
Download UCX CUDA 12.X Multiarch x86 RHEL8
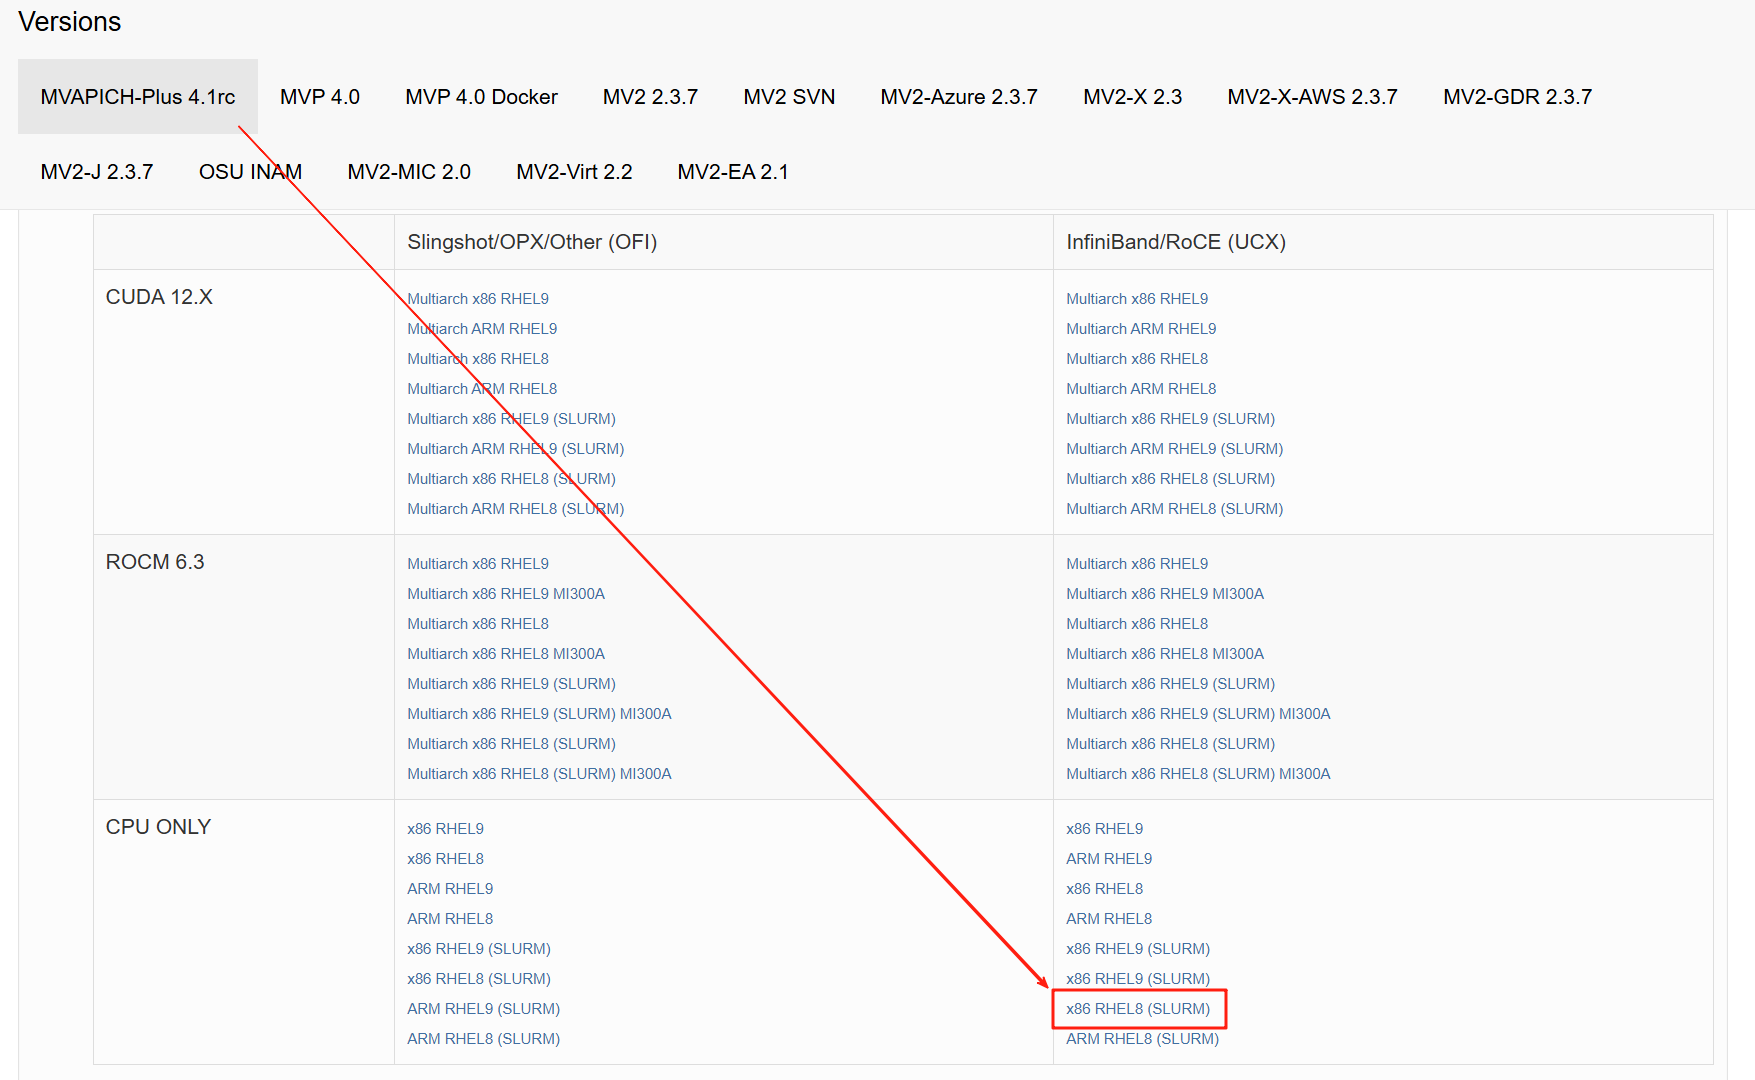1137,359
